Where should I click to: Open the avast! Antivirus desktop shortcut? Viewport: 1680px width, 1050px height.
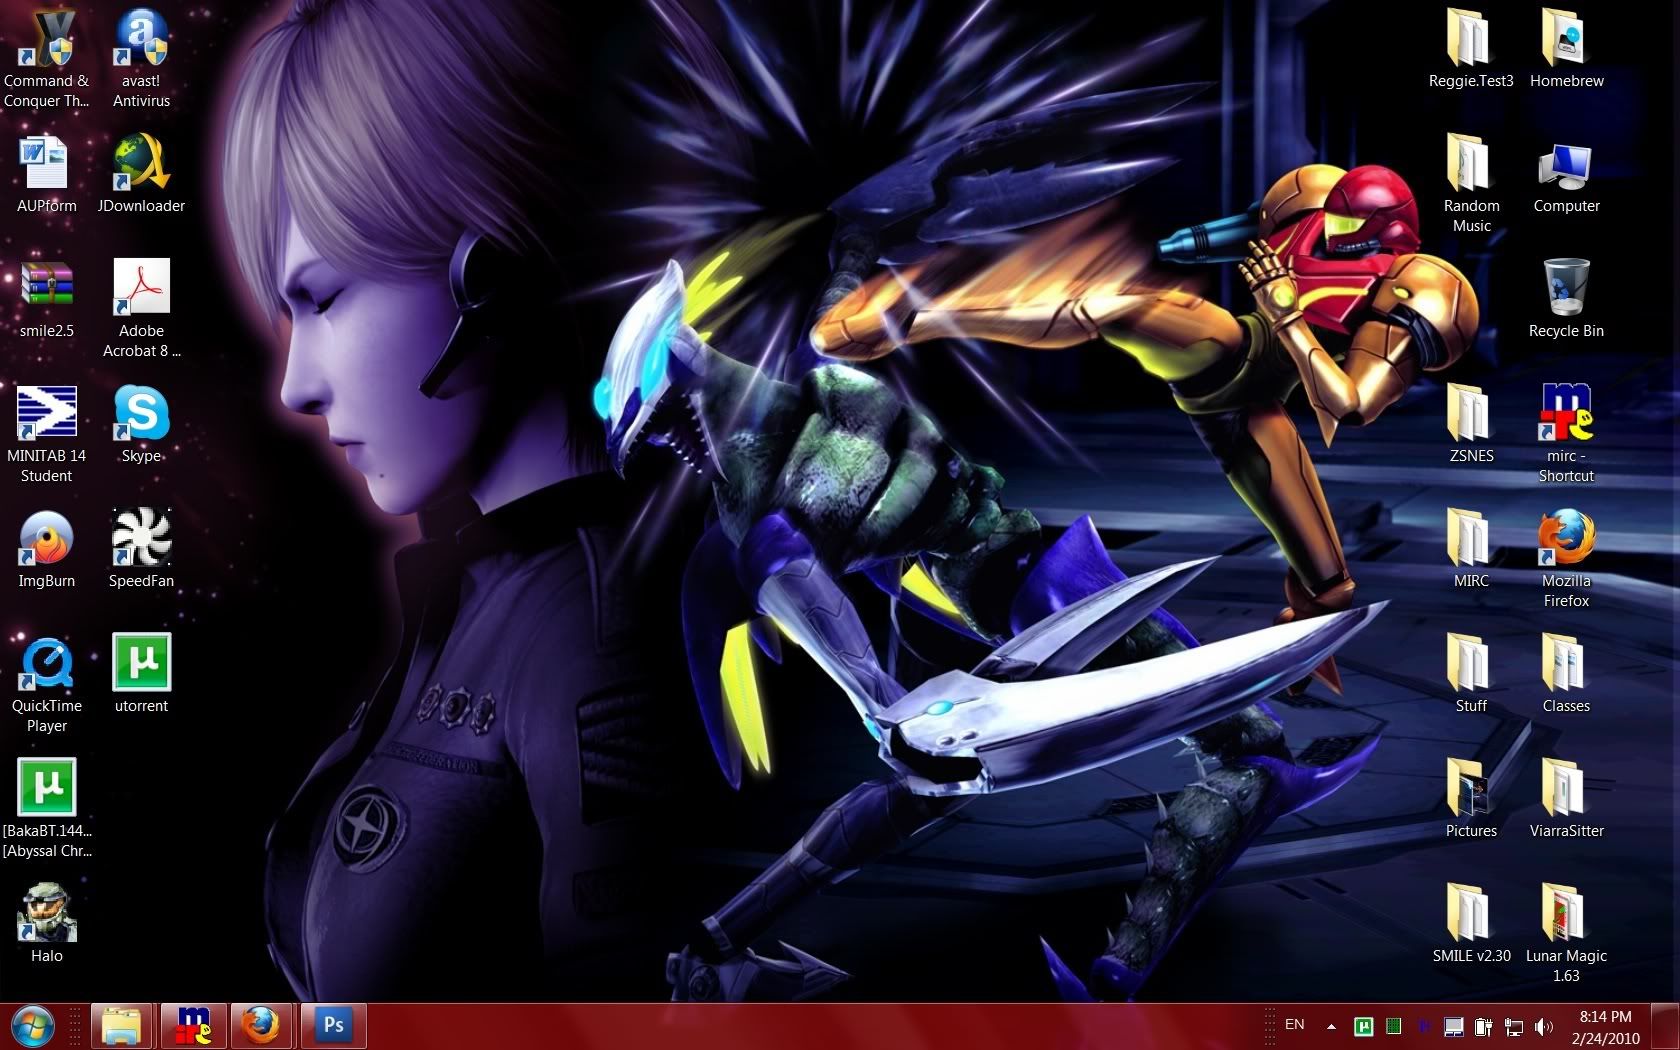(x=141, y=40)
